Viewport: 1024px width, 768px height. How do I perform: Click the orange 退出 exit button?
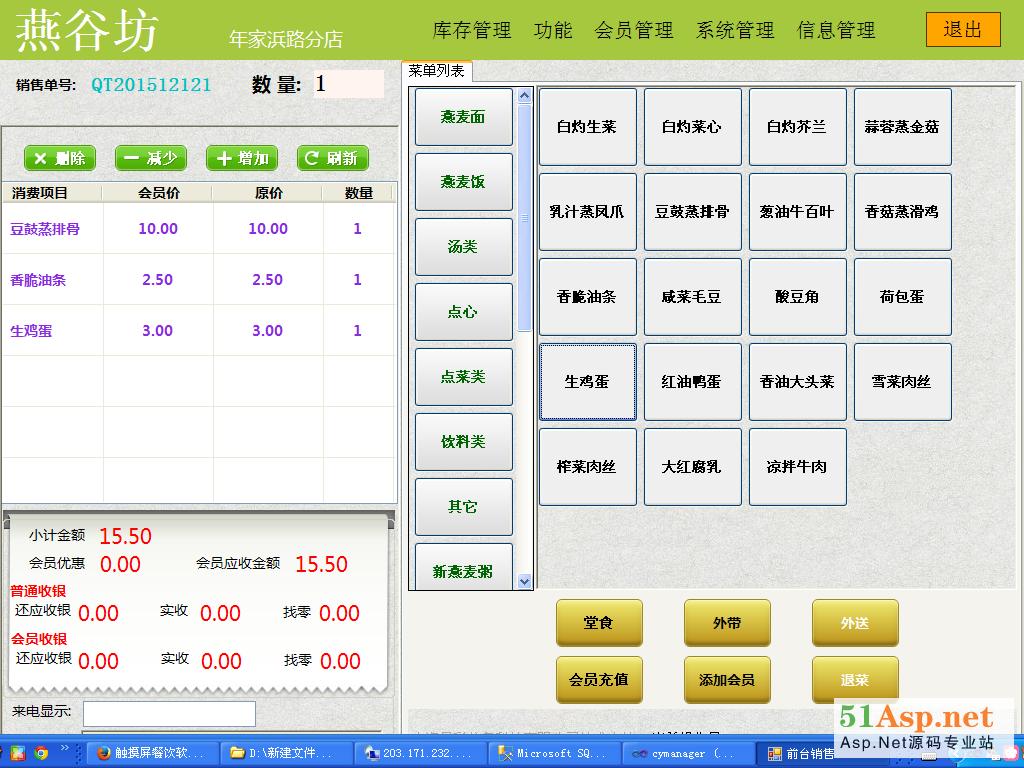point(962,30)
